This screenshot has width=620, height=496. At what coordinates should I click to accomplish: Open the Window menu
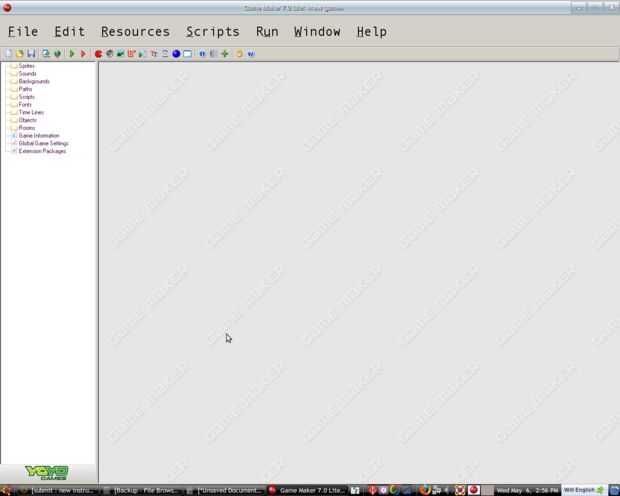click(317, 32)
